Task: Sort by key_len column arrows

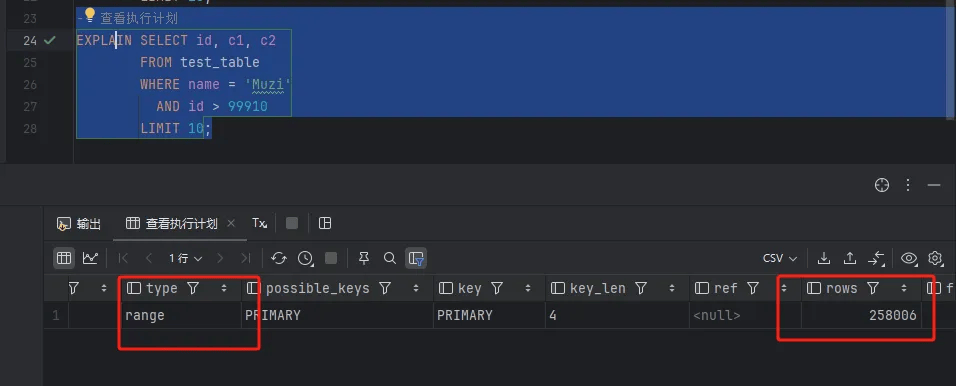Action: tap(672, 288)
